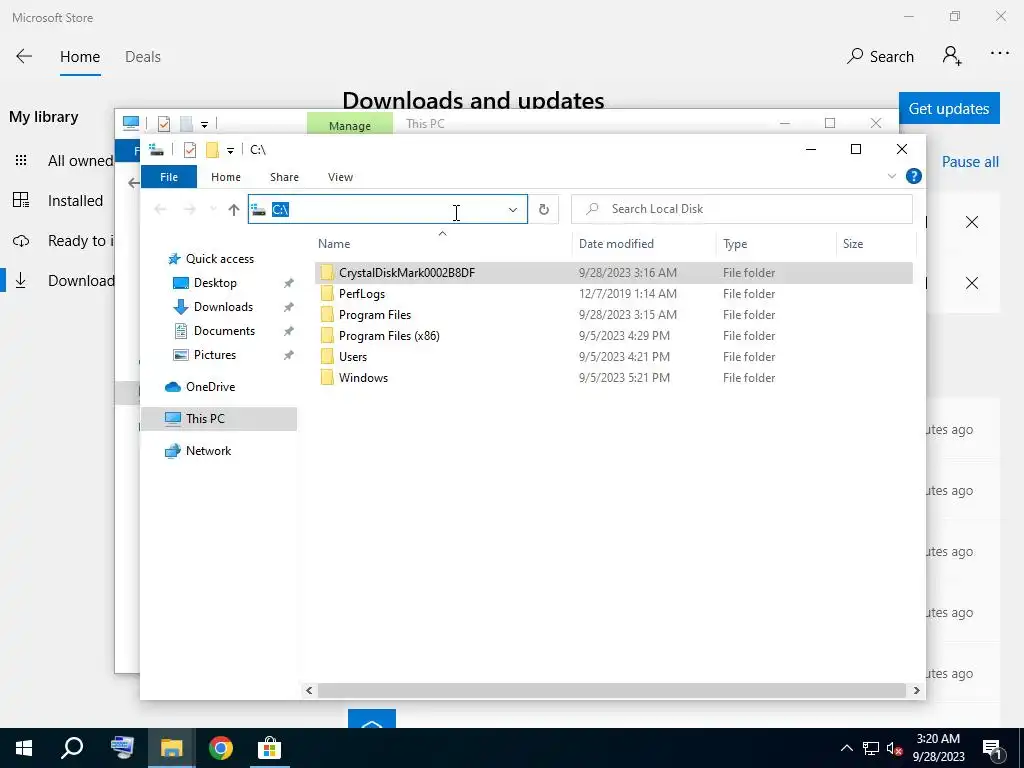
Task: Click the blue Help question mark icon
Action: [x=914, y=176]
